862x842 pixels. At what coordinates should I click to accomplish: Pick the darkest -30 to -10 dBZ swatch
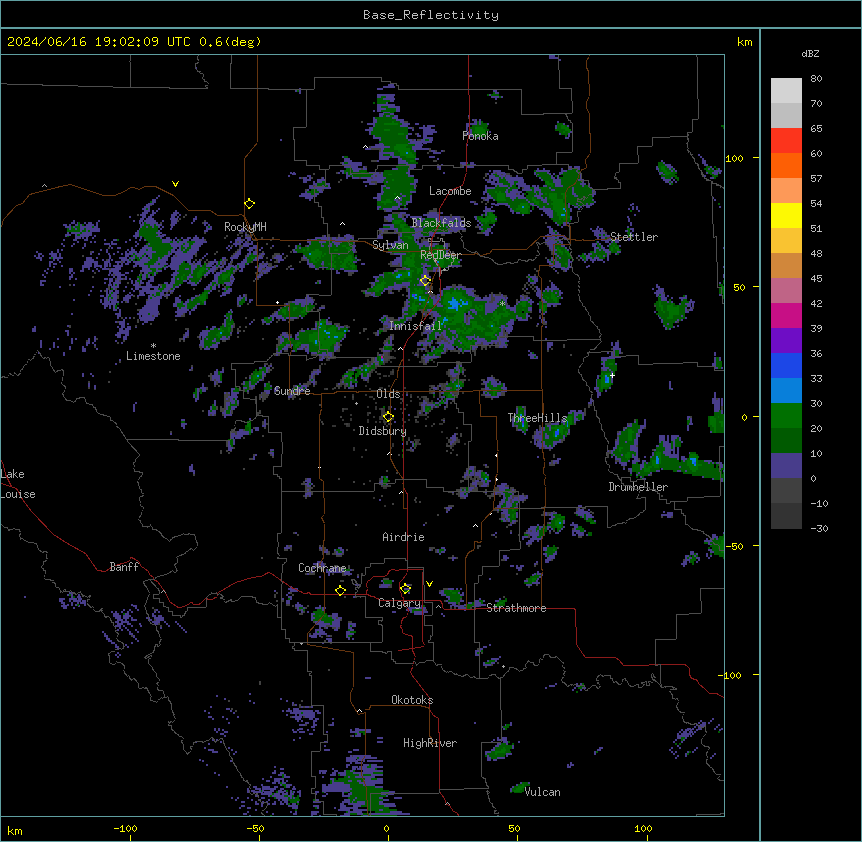tap(786, 516)
